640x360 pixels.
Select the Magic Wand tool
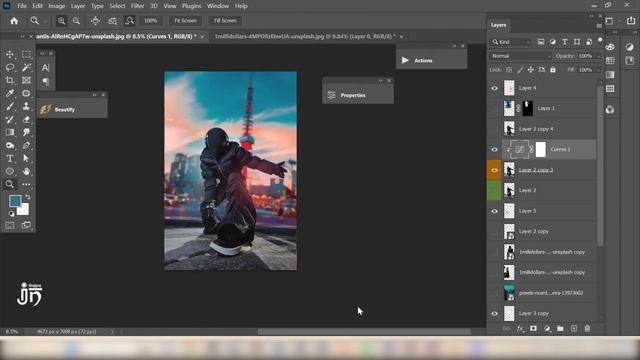(26, 67)
